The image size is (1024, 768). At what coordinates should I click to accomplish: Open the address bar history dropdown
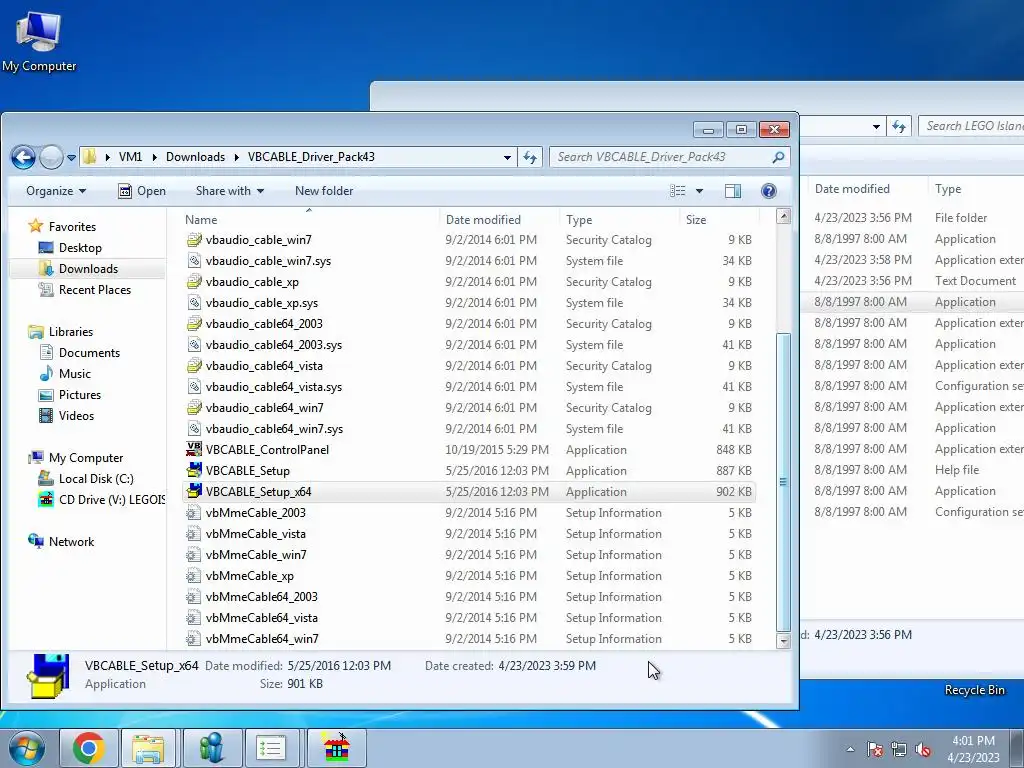click(x=507, y=157)
